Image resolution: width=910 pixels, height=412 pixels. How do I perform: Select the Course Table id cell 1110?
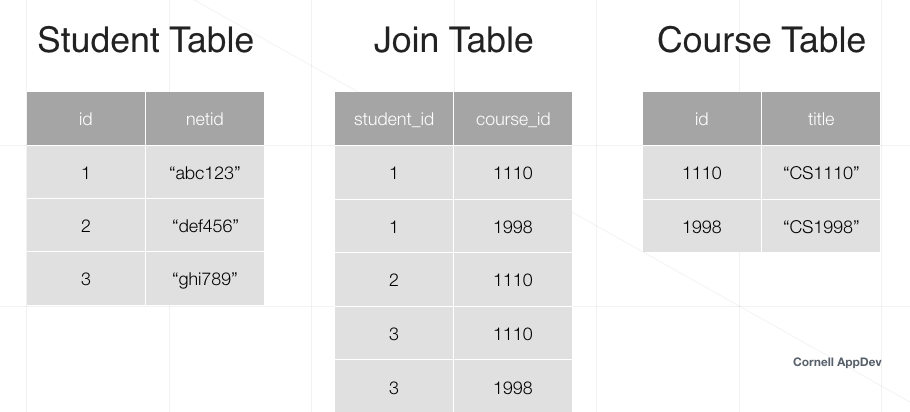point(702,173)
